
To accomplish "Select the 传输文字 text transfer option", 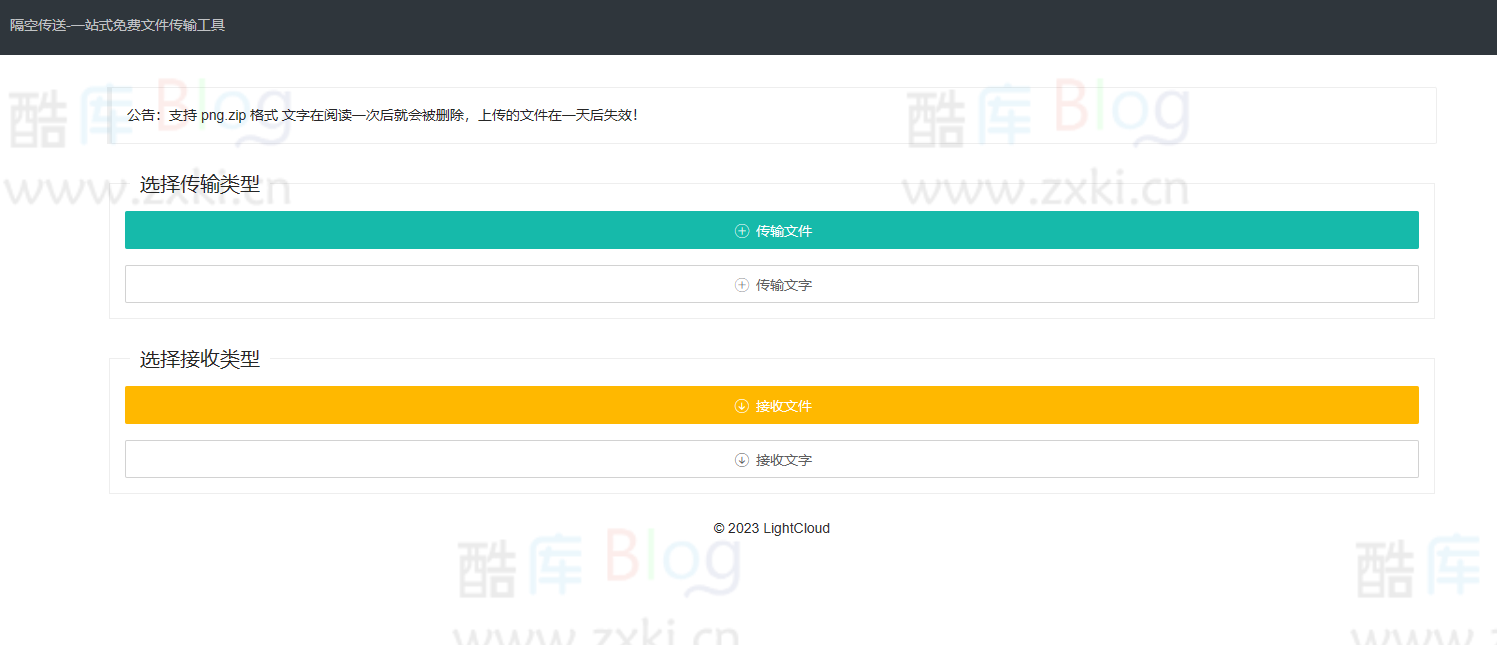I will click(x=771, y=284).
